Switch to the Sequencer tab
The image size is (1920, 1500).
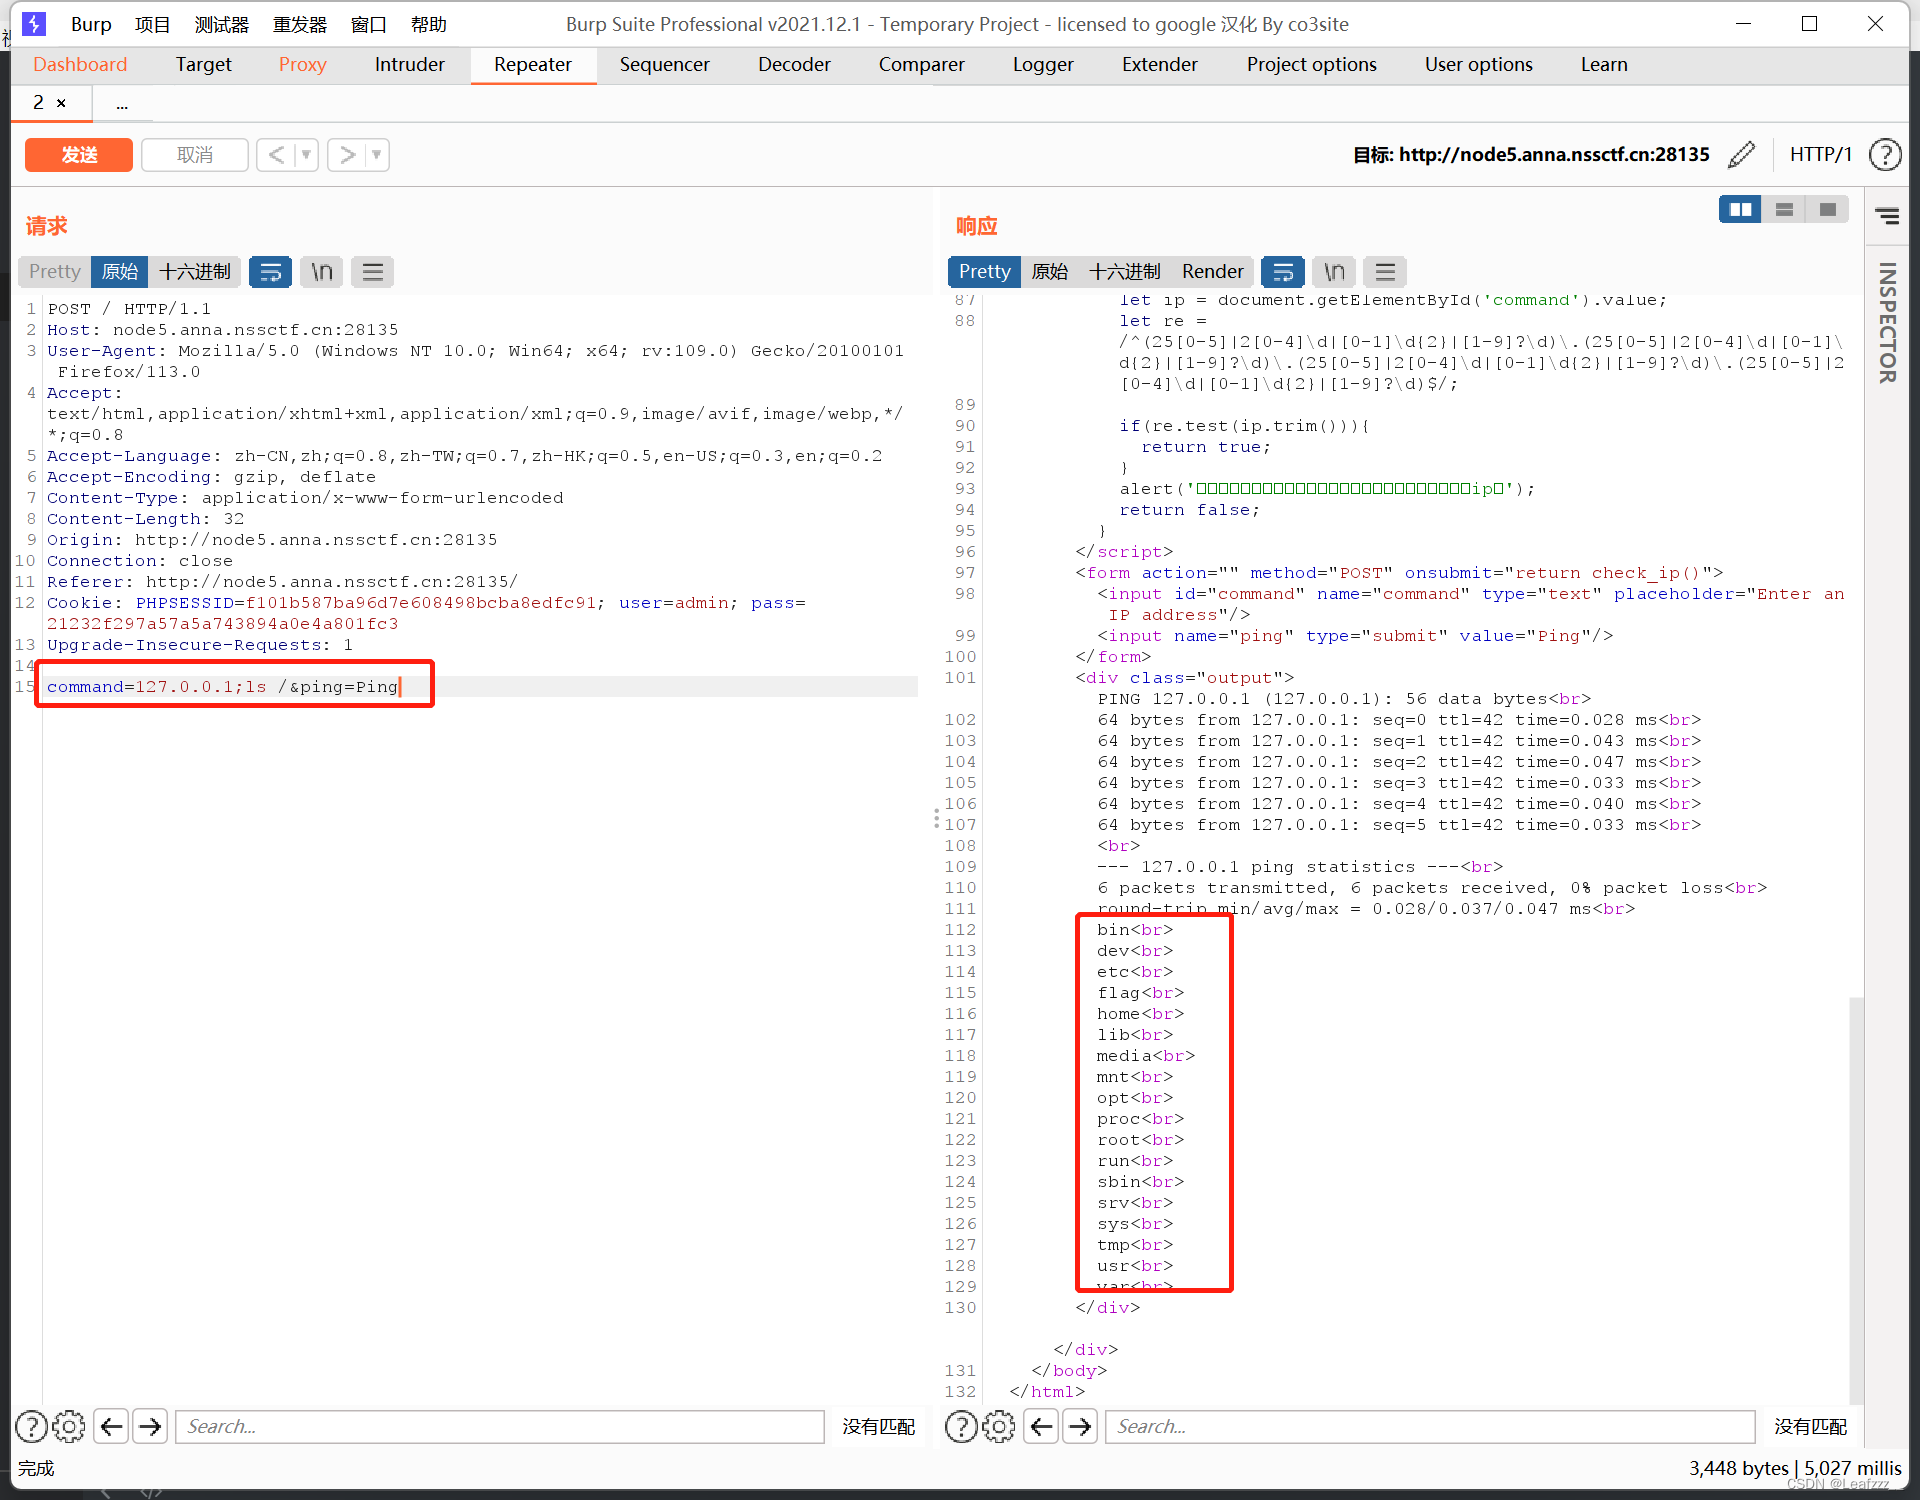(x=665, y=65)
